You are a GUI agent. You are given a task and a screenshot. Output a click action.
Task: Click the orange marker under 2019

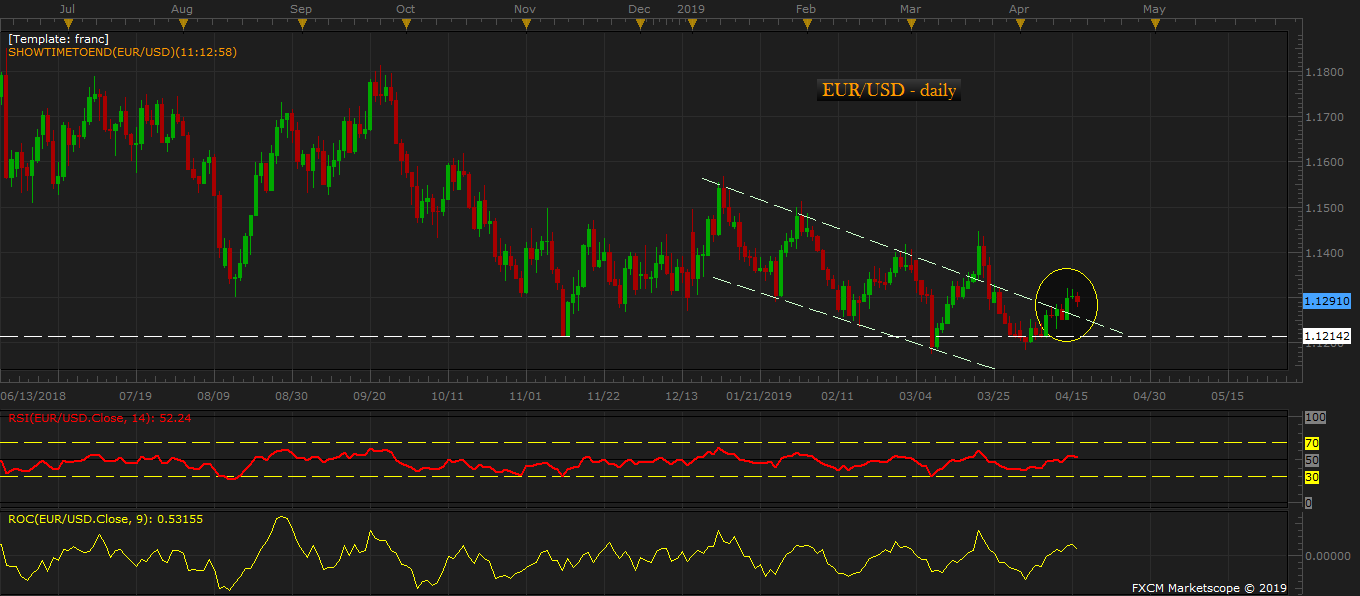tap(691, 25)
